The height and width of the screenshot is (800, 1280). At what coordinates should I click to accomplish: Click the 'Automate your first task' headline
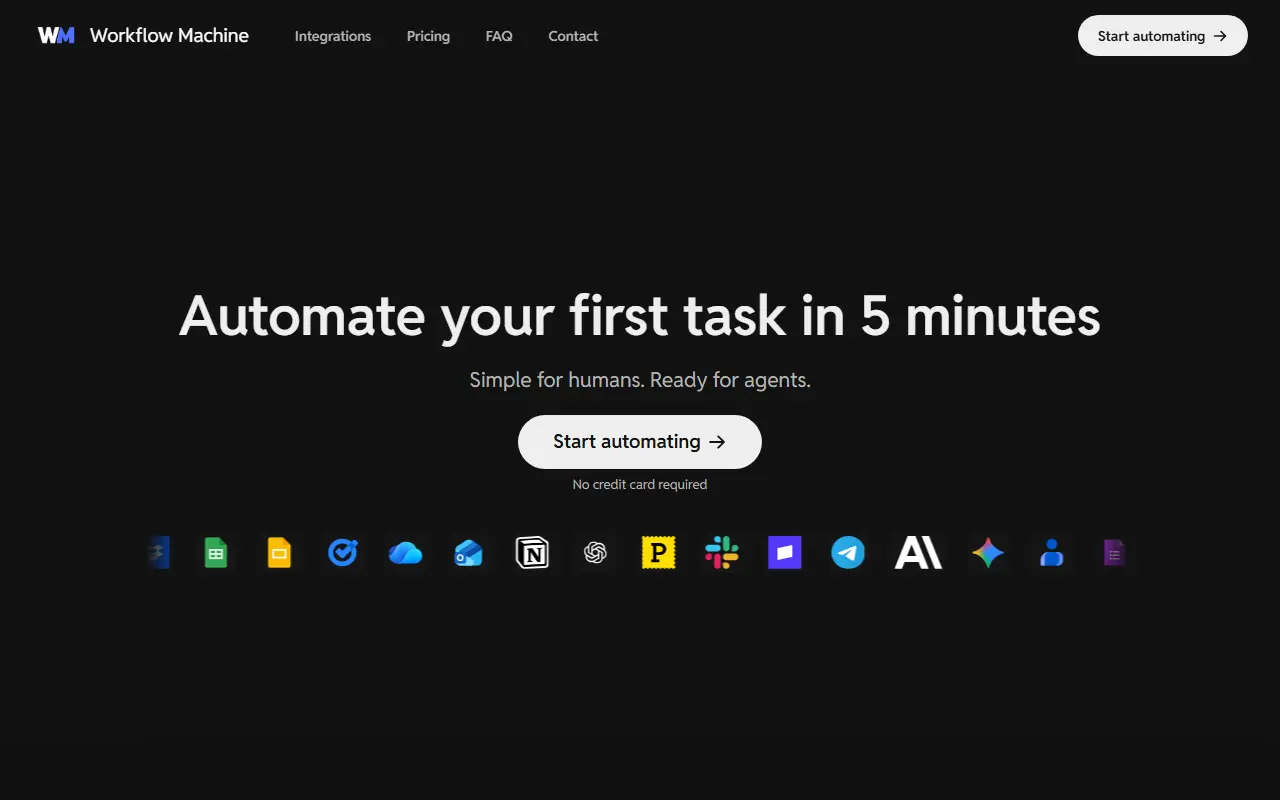[640, 315]
